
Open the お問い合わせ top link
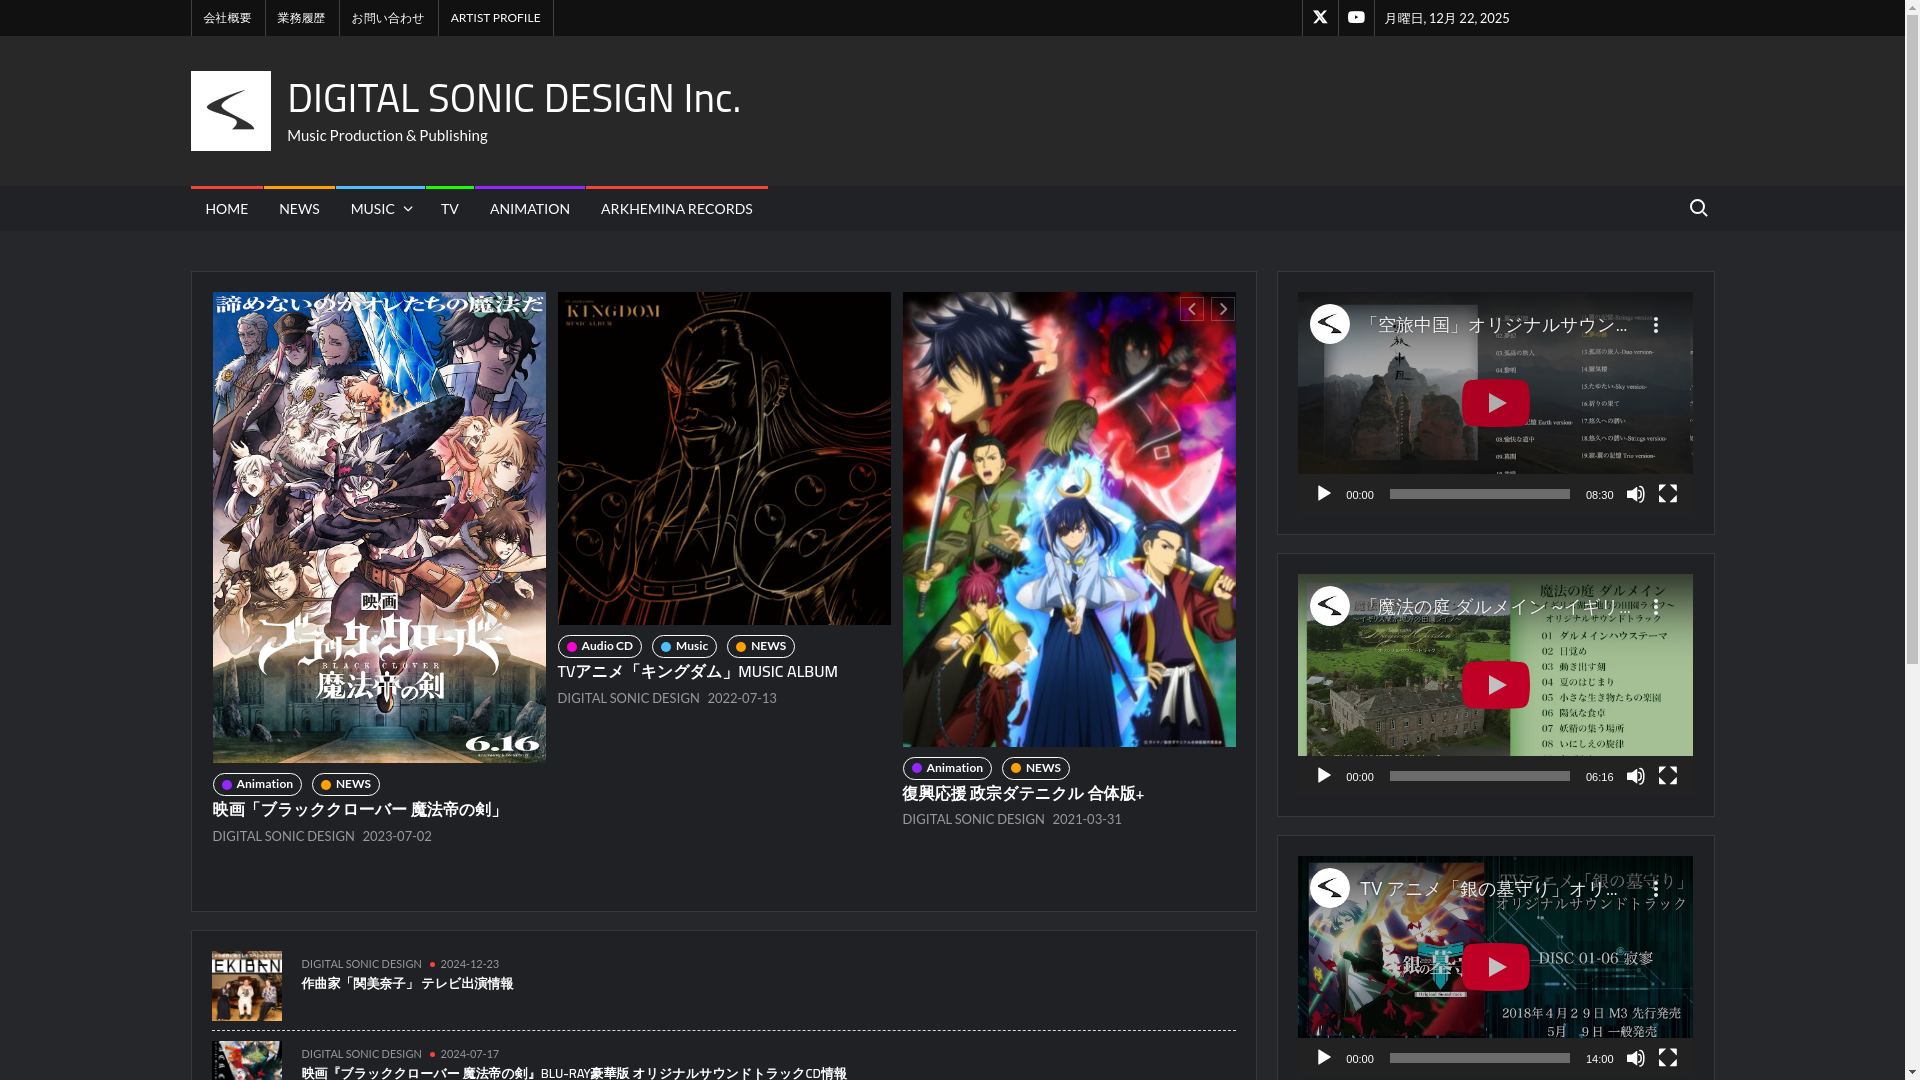pos(388,18)
